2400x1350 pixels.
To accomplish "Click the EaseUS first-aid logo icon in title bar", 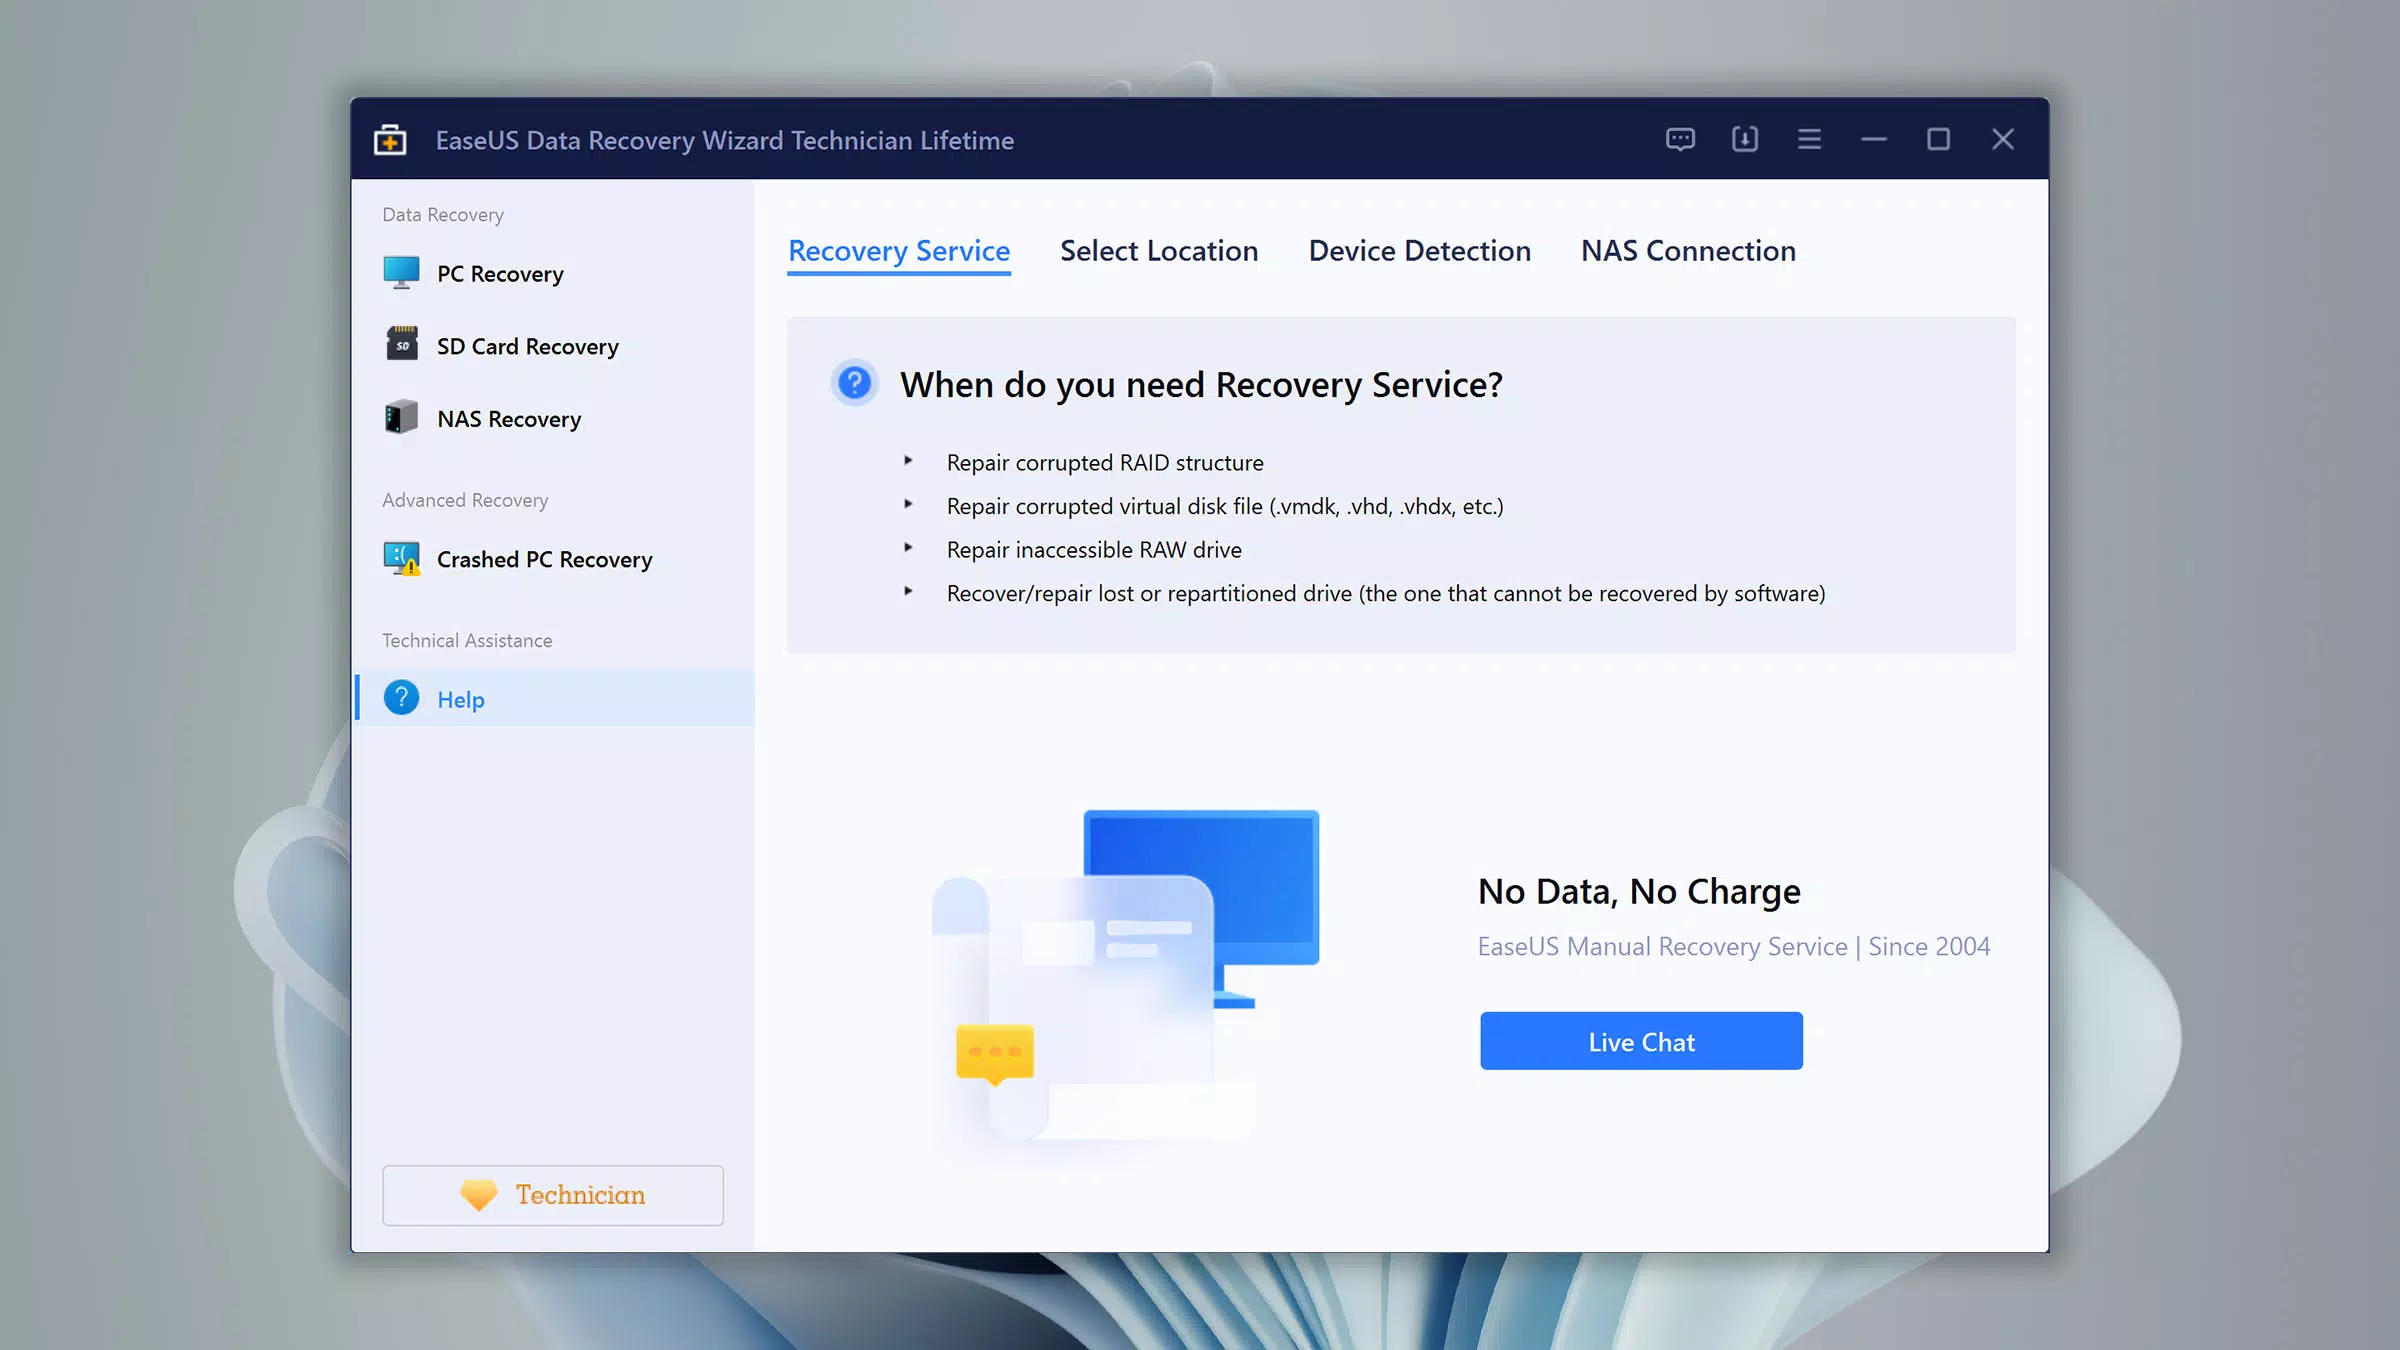I will (390, 140).
